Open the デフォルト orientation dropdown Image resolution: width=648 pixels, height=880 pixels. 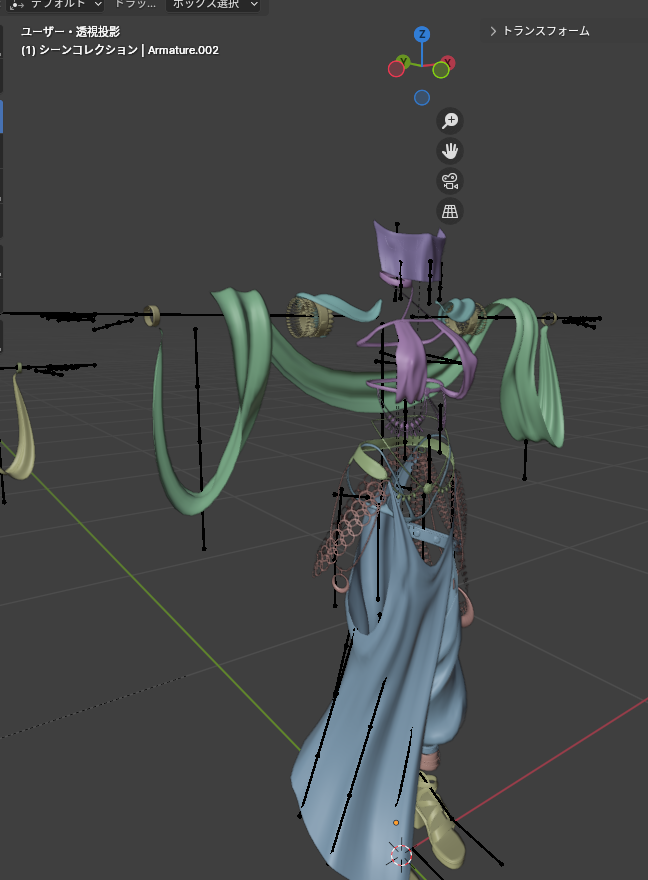click(x=56, y=5)
